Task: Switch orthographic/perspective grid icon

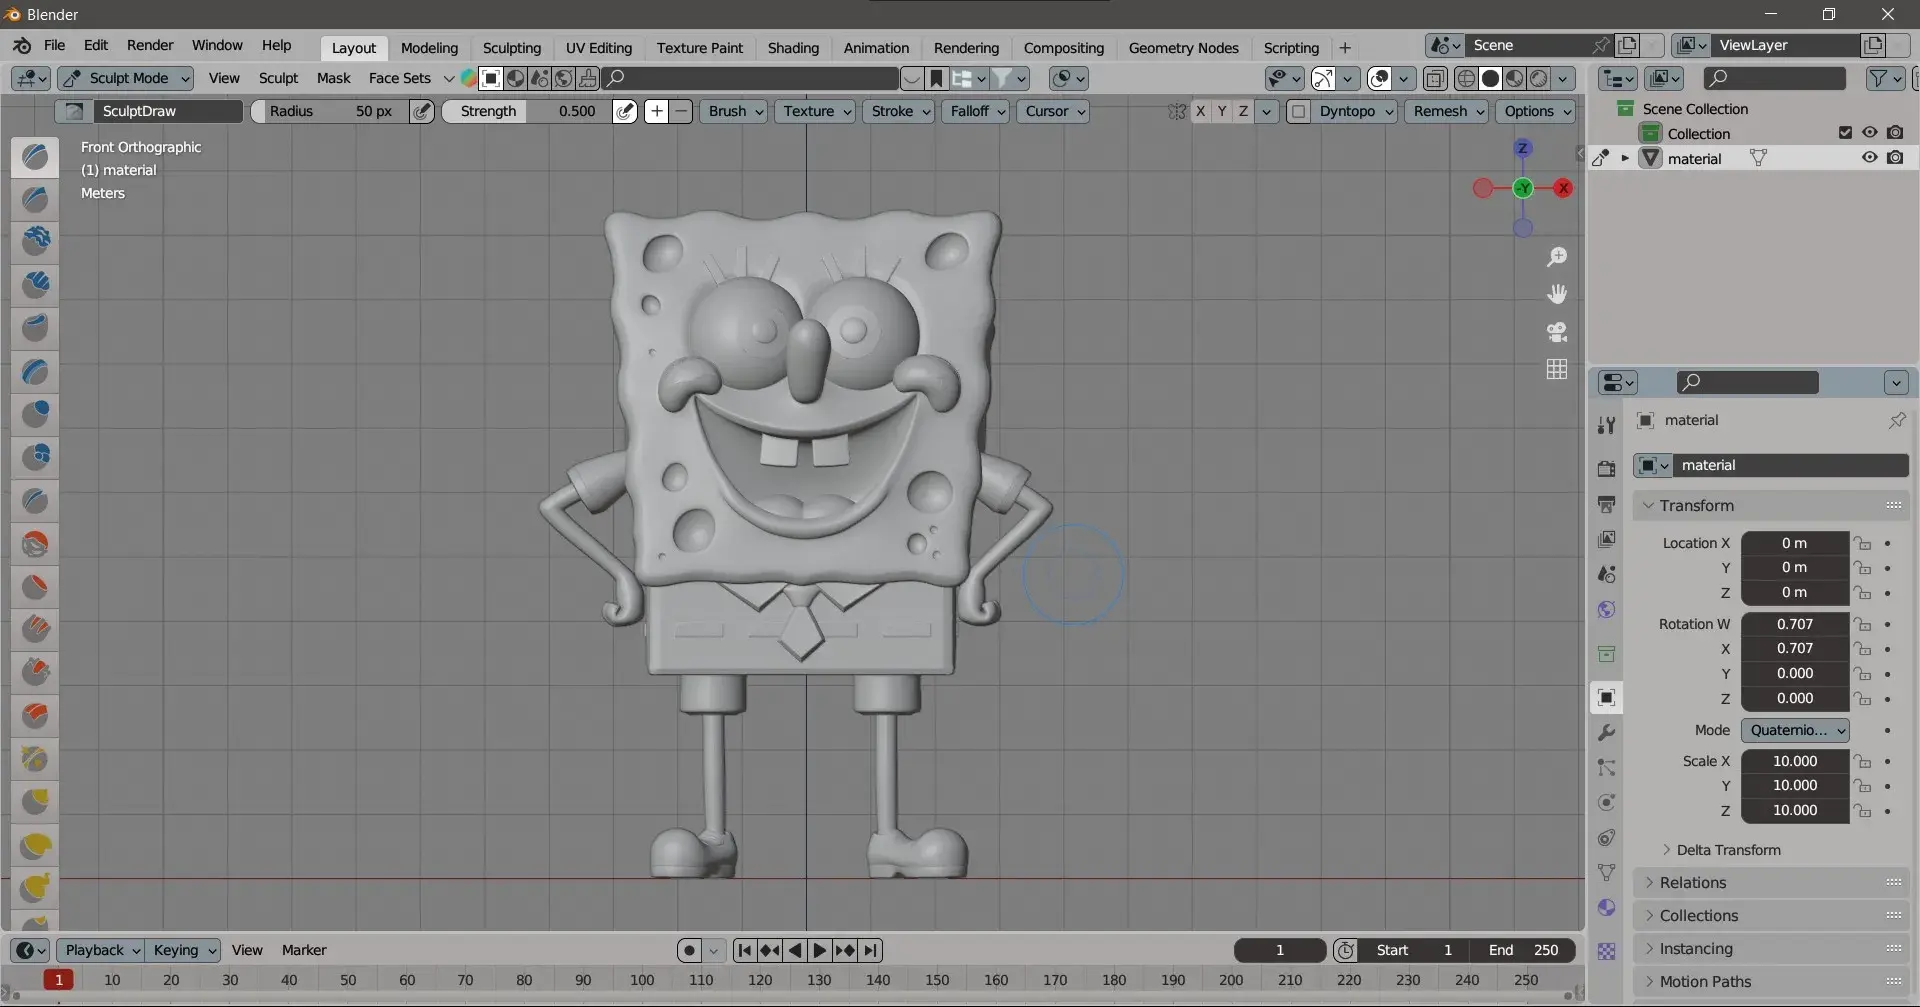Action: pos(1557,369)
